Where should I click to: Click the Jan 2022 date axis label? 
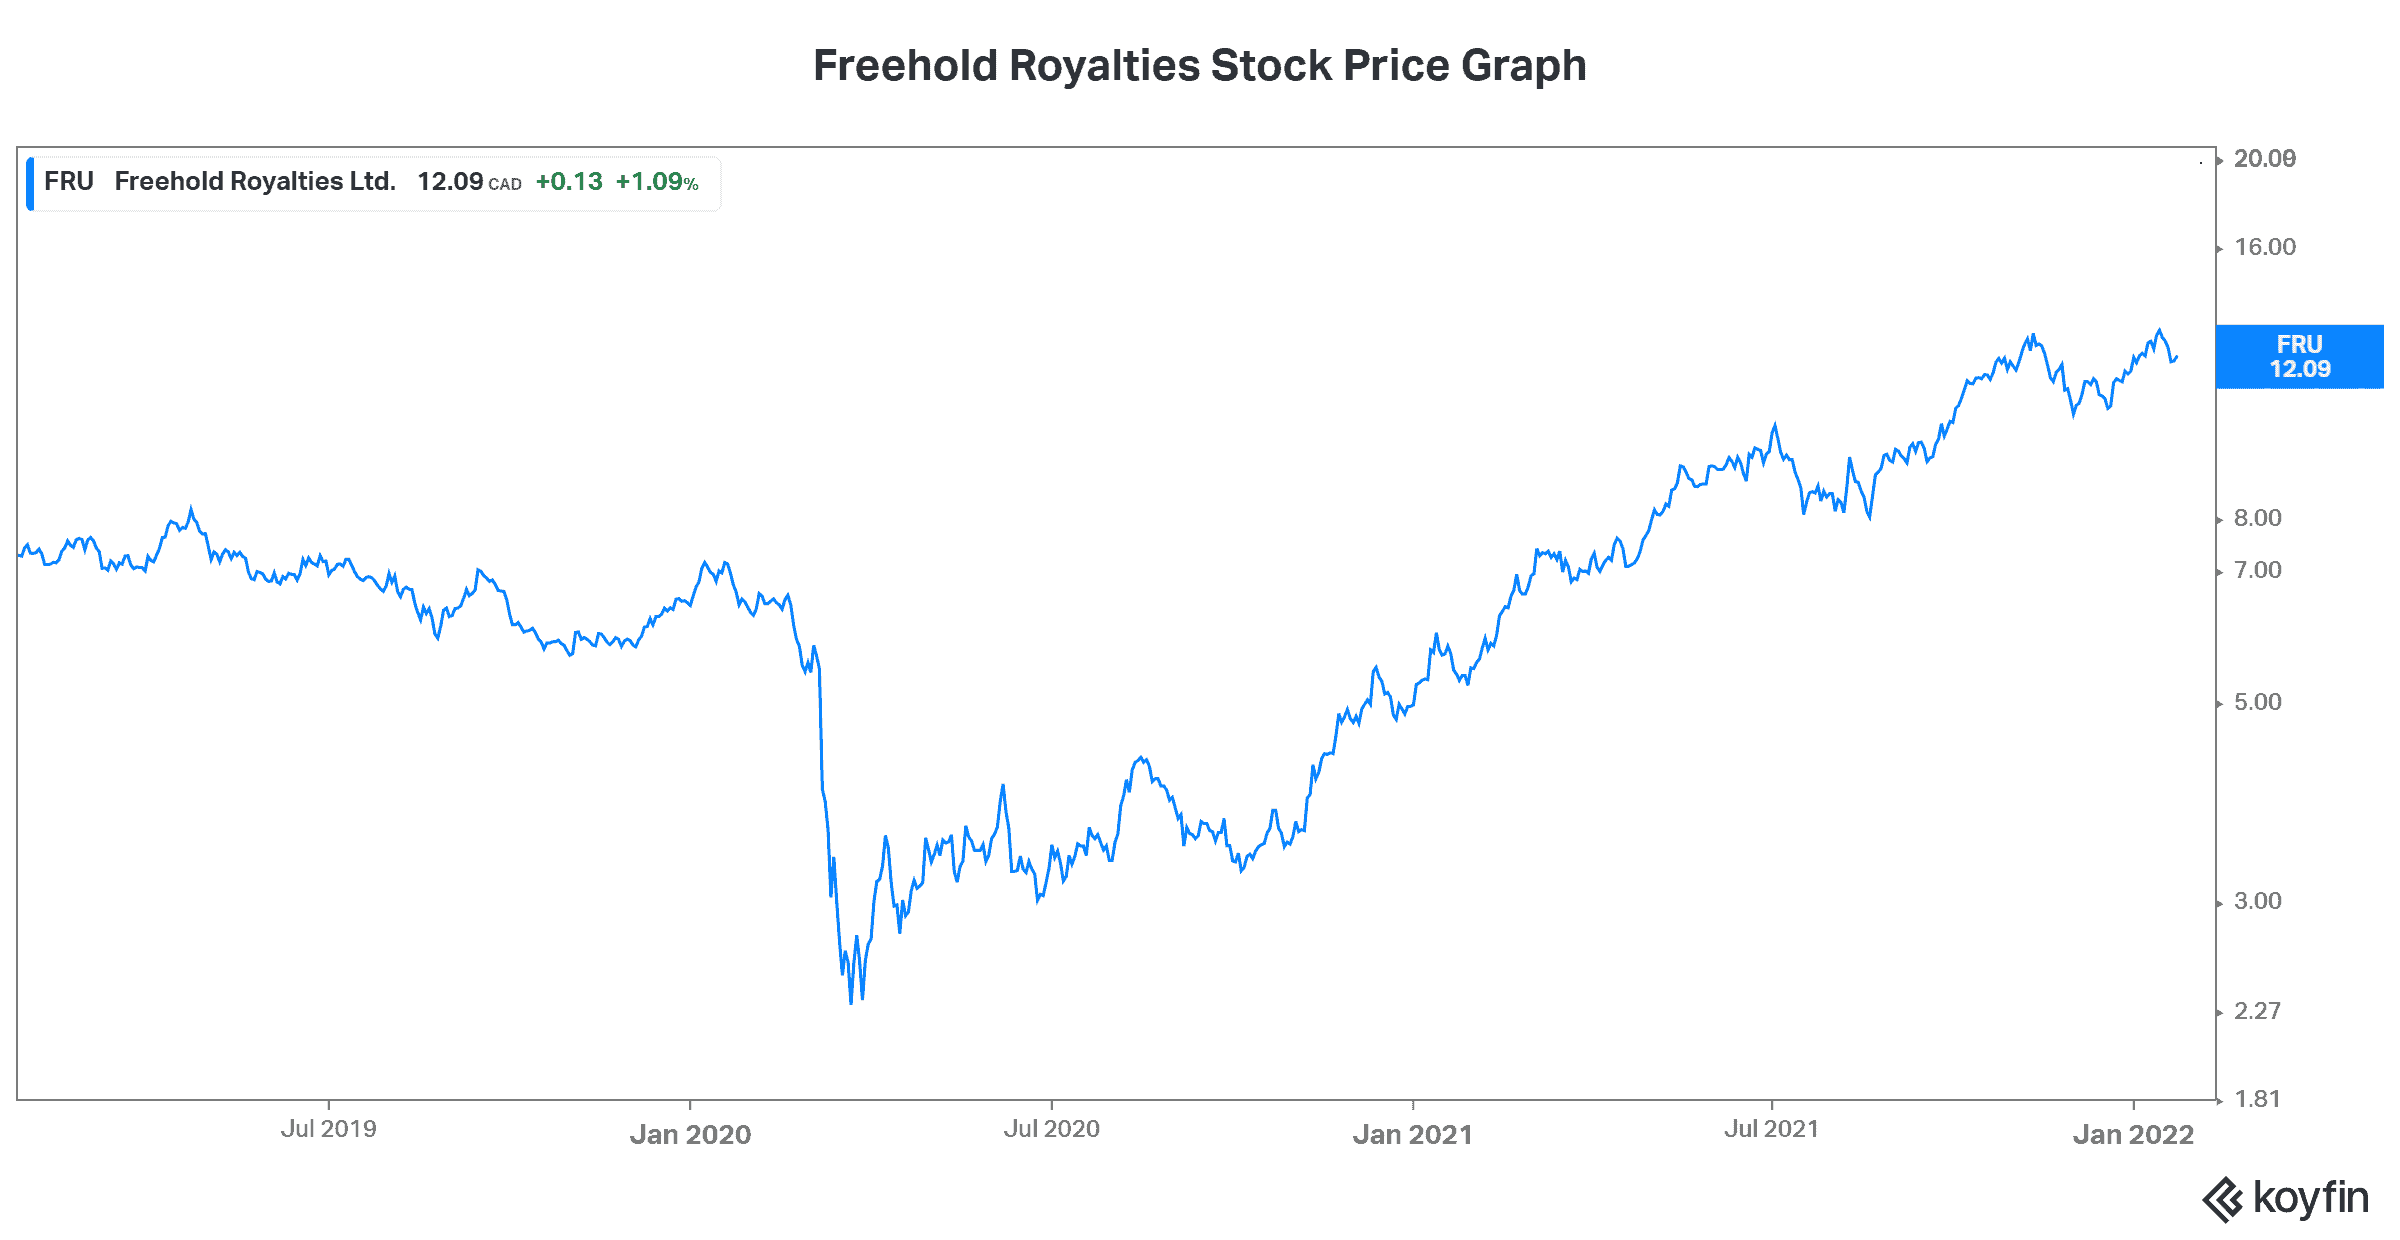(x=2133, y=1134)
